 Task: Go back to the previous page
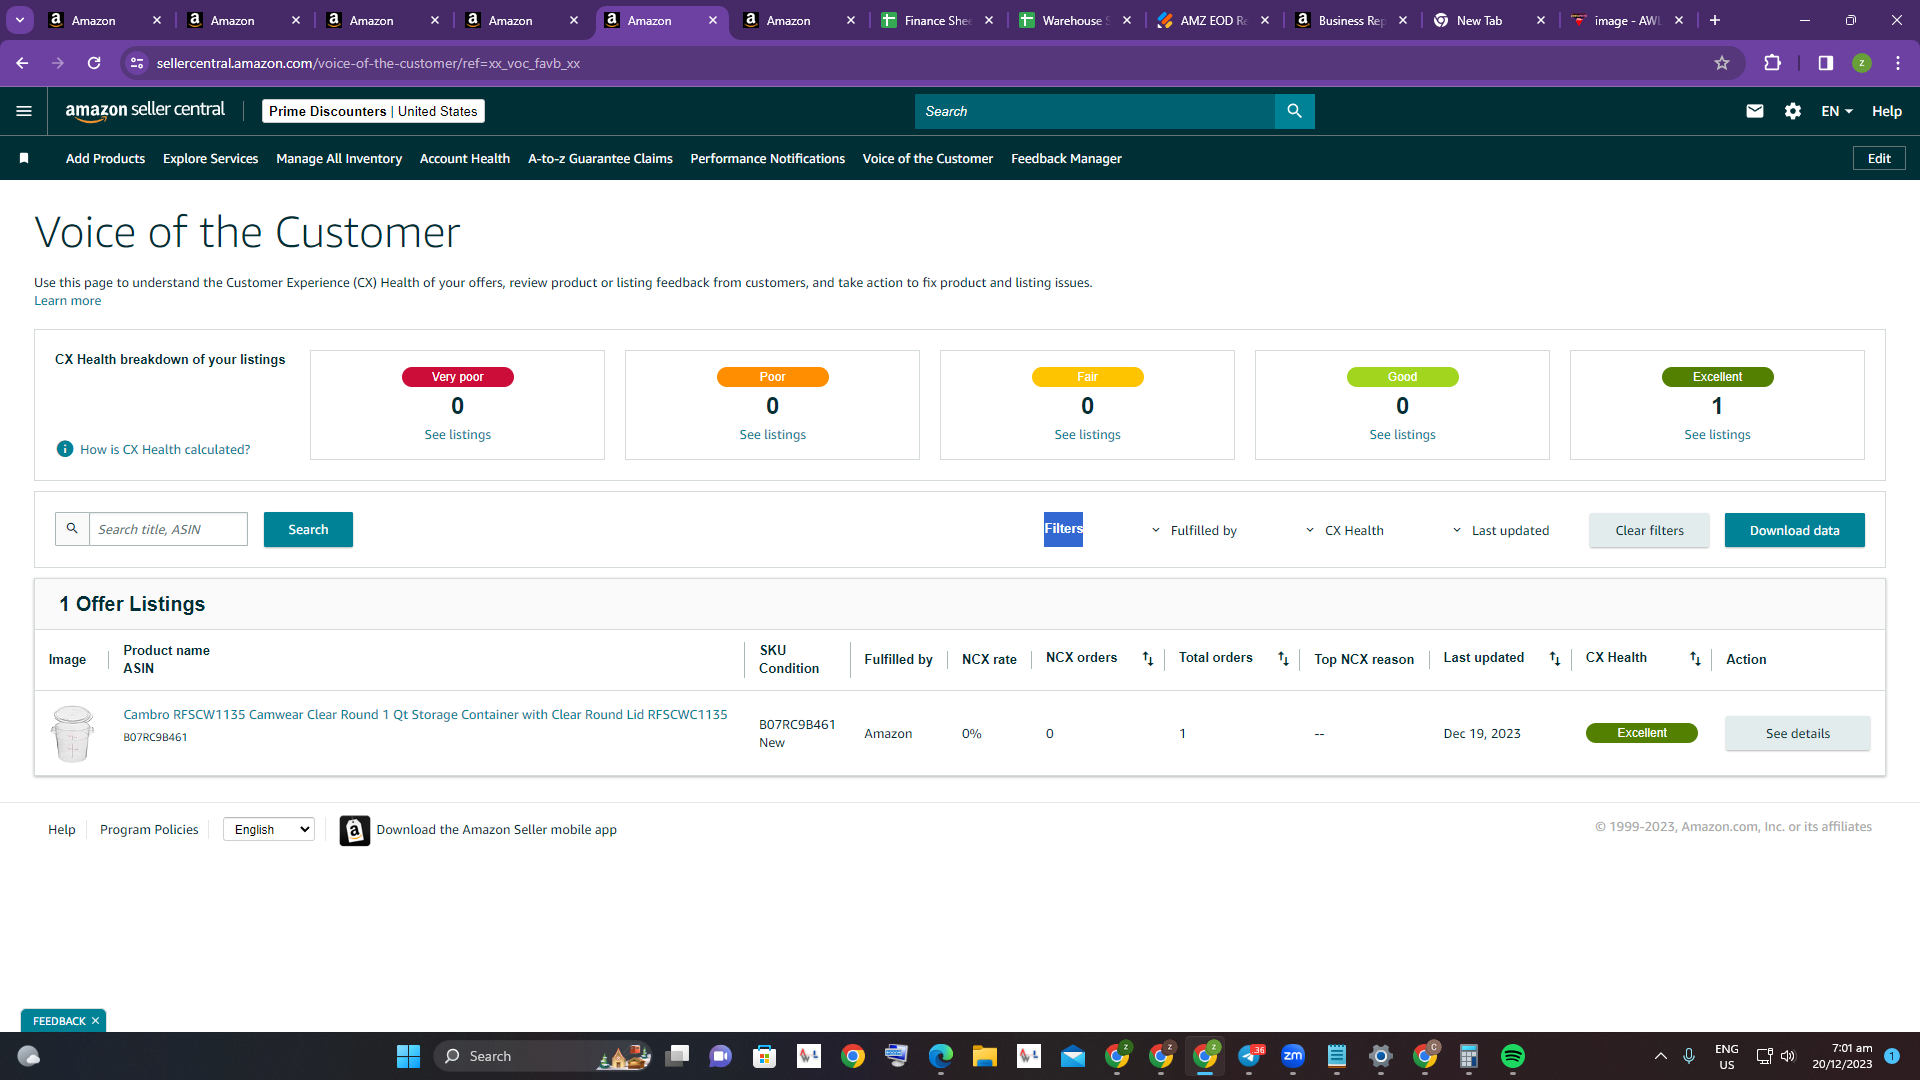(x=22, y=63)
